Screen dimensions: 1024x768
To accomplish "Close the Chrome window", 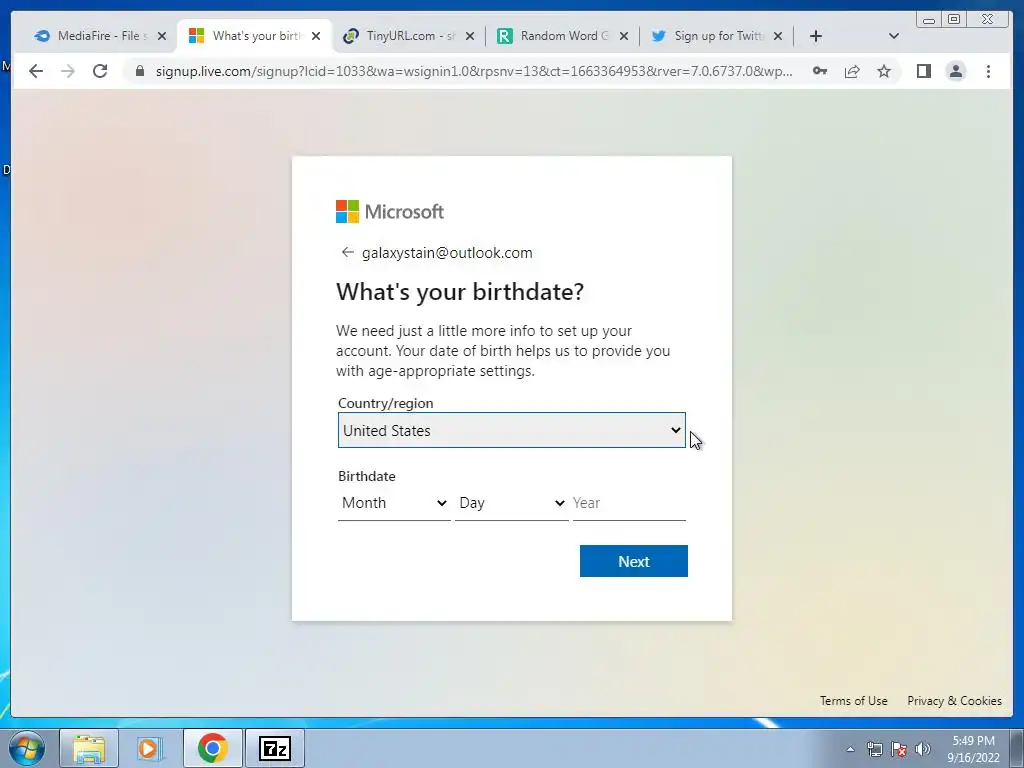I will [x=989, y=20].
